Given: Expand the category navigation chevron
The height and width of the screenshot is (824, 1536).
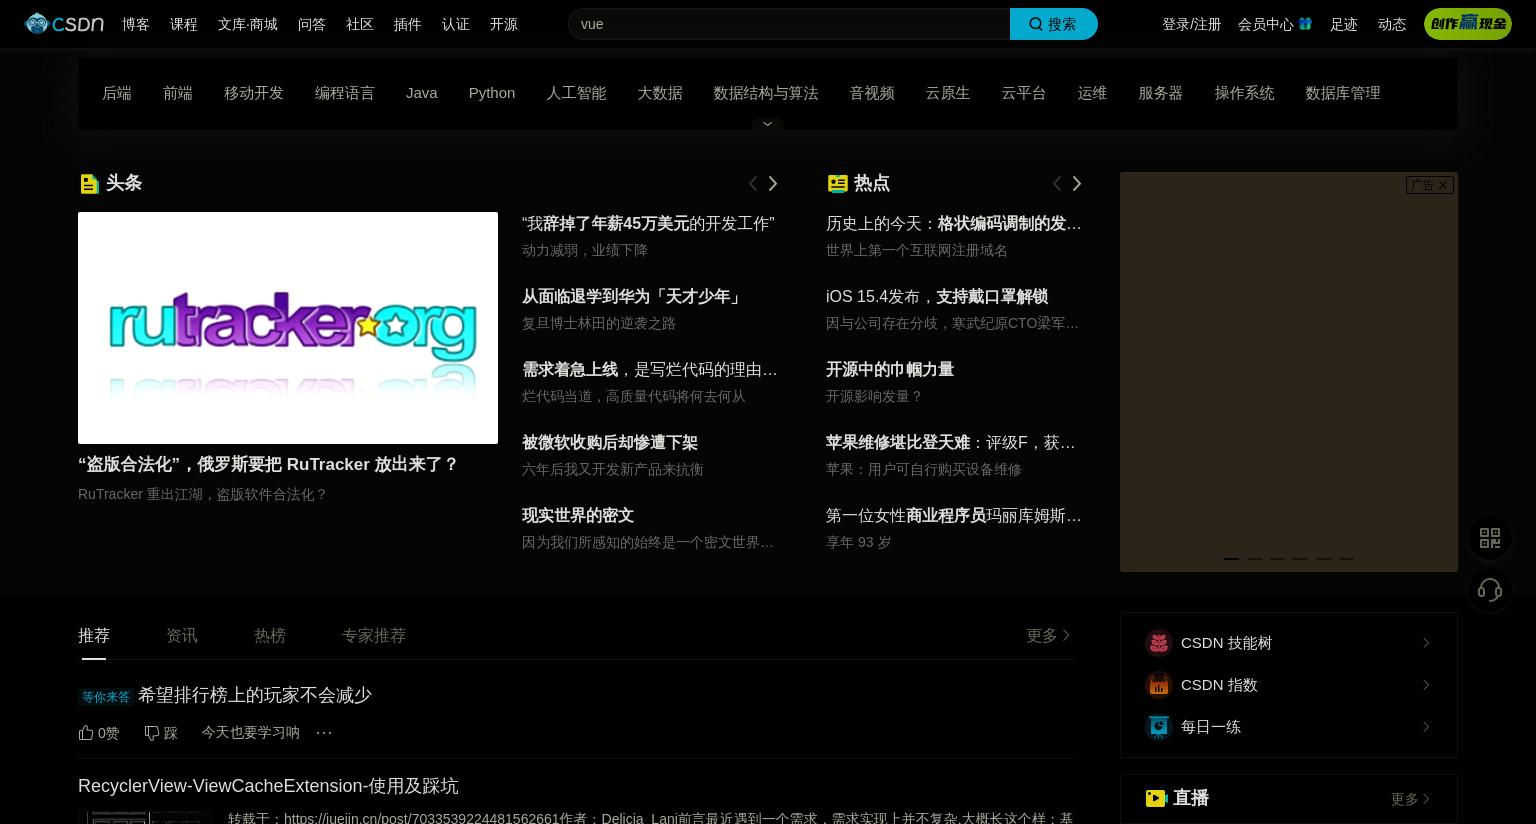Looking at the screenshot, I should pyautogui.click(x=767, y=124).
